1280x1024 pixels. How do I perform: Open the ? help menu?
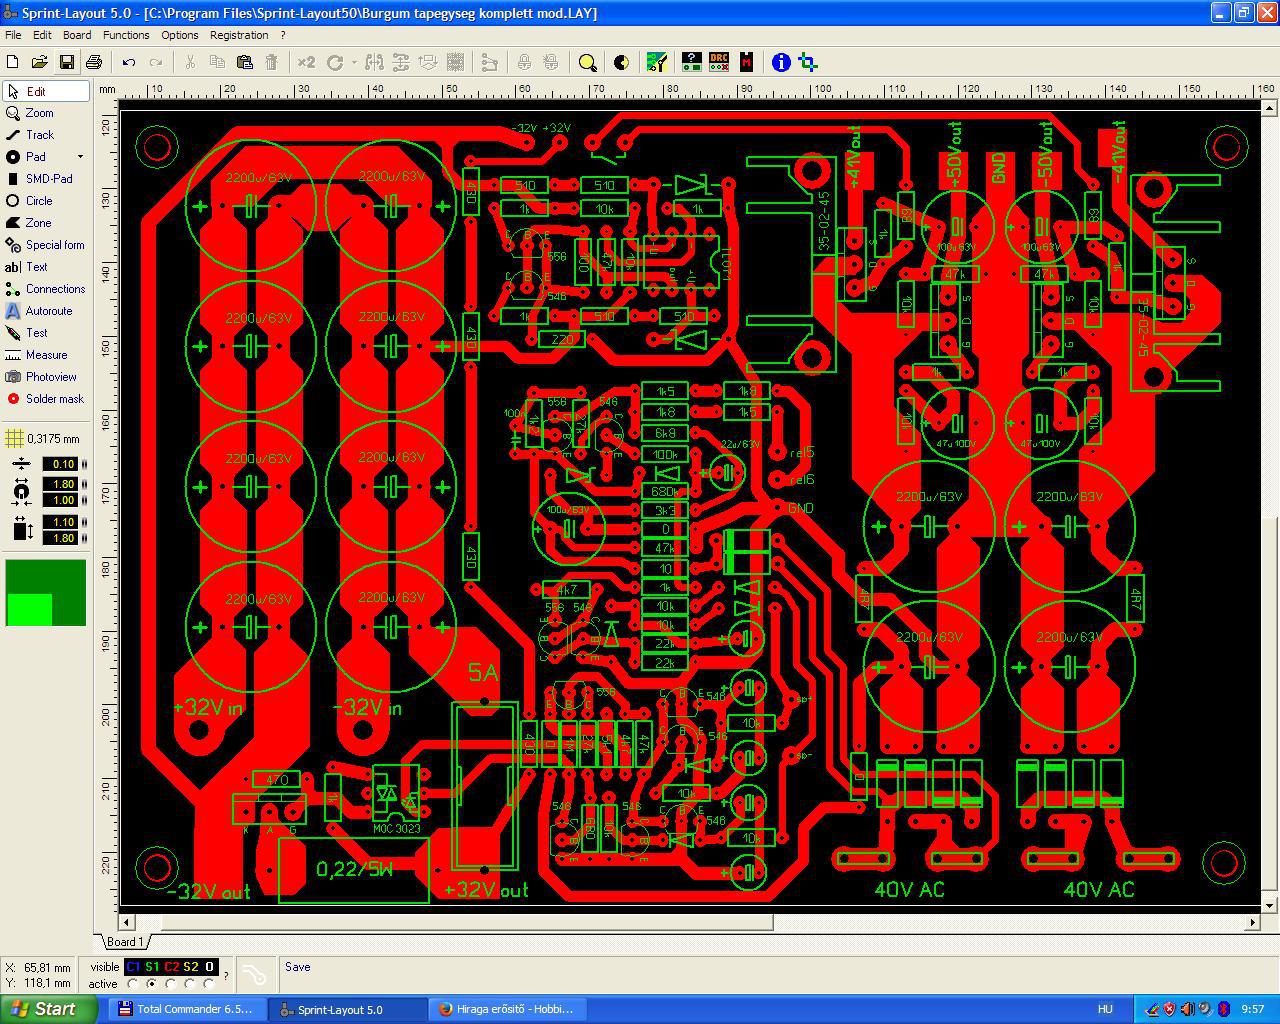(x=283, y=35)
